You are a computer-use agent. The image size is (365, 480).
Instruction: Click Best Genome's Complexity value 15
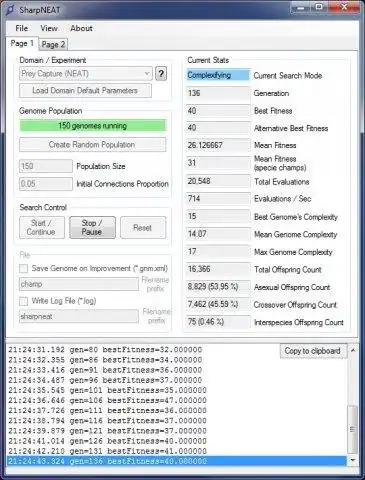218,216
